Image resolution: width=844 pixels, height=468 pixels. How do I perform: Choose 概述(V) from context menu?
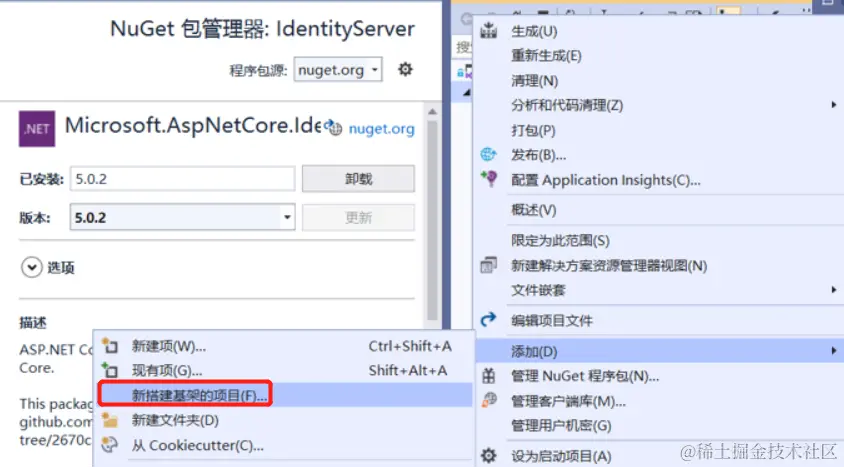[659, 210]
